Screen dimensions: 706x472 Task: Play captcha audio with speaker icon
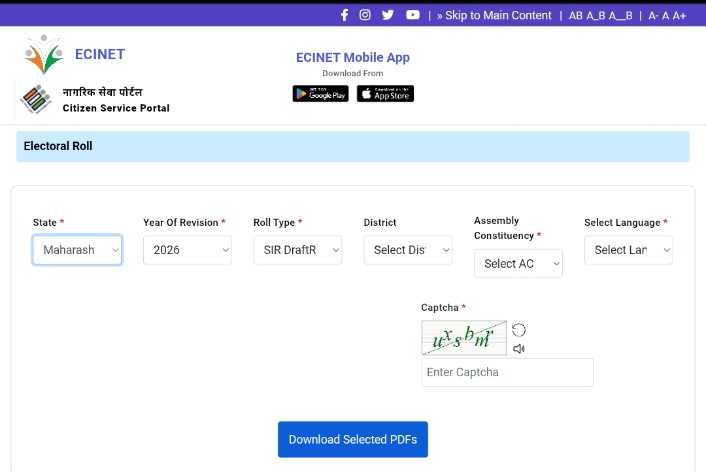pyautogui.click(x=519, y=349)
